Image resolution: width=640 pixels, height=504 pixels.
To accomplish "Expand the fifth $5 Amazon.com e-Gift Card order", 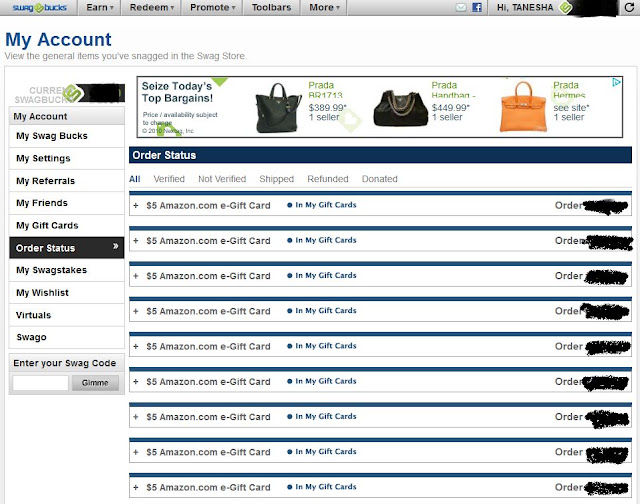I will 136,346.
